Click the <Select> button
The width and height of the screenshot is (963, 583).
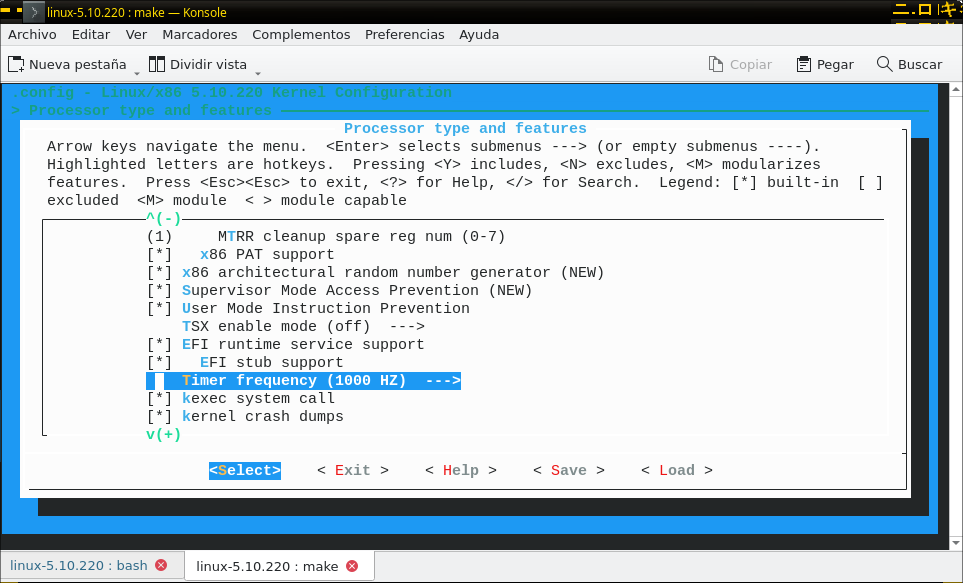click(x=244, y=471)
